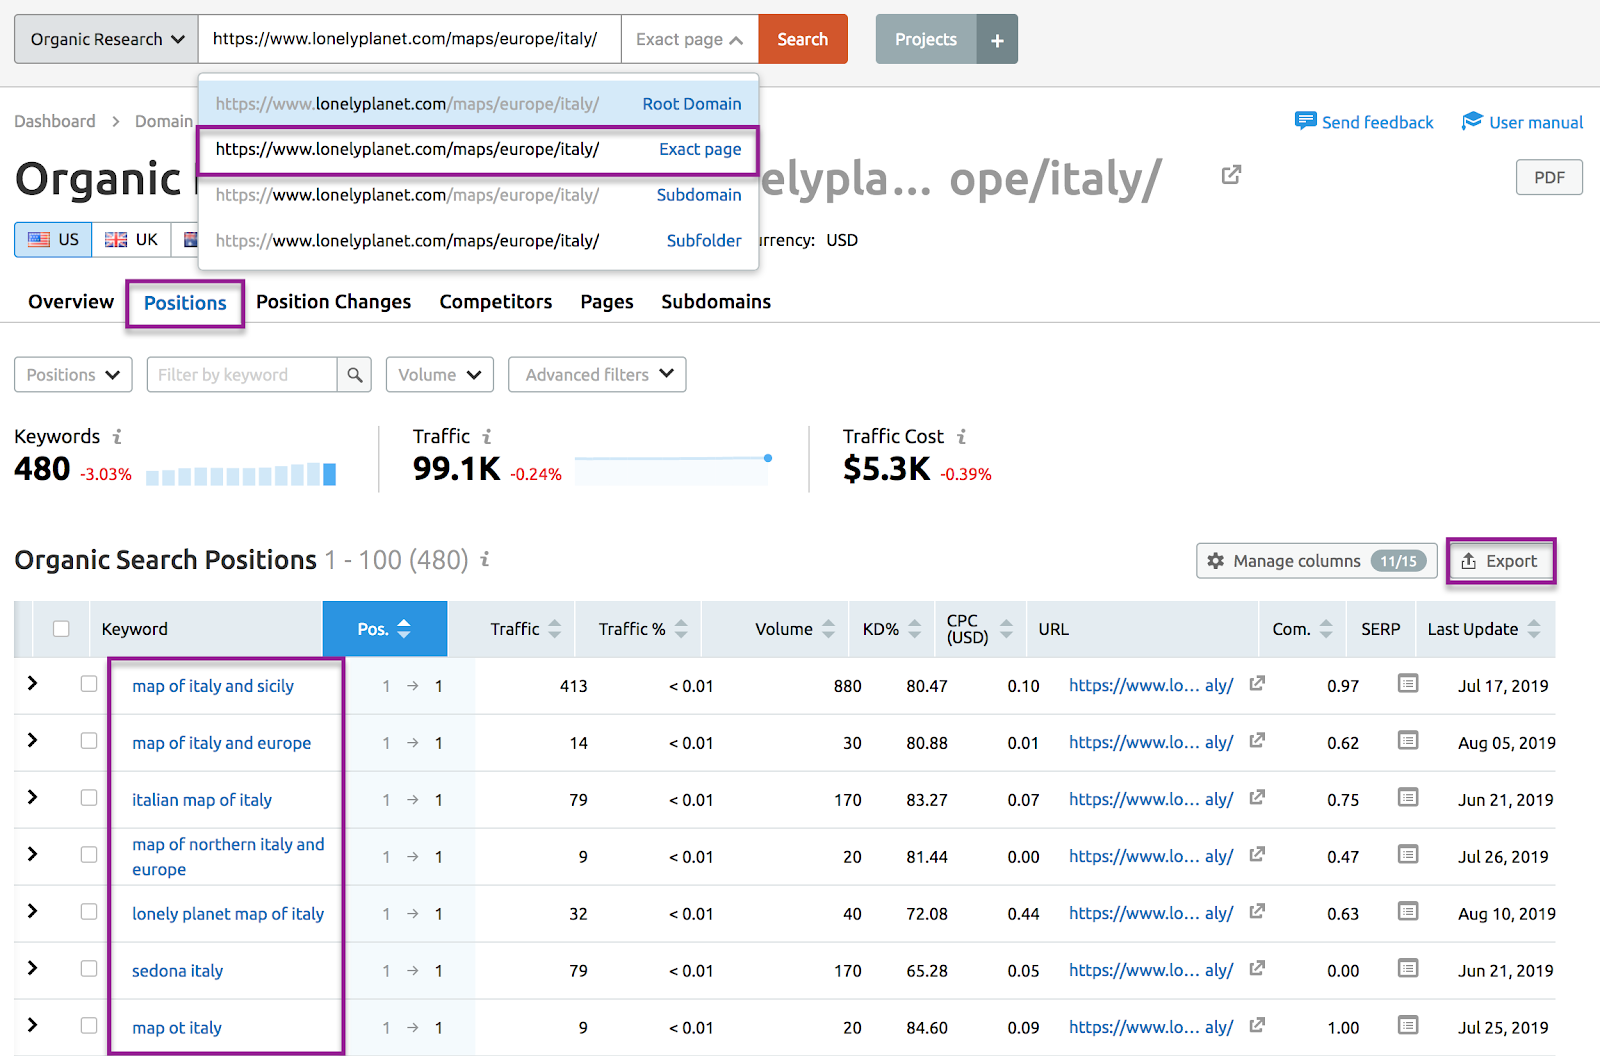Image resolution: width=1600 pixels, height=1056 pixels.
Task: Click the User manual graduation cap icon
Action: pos(1472,121)
